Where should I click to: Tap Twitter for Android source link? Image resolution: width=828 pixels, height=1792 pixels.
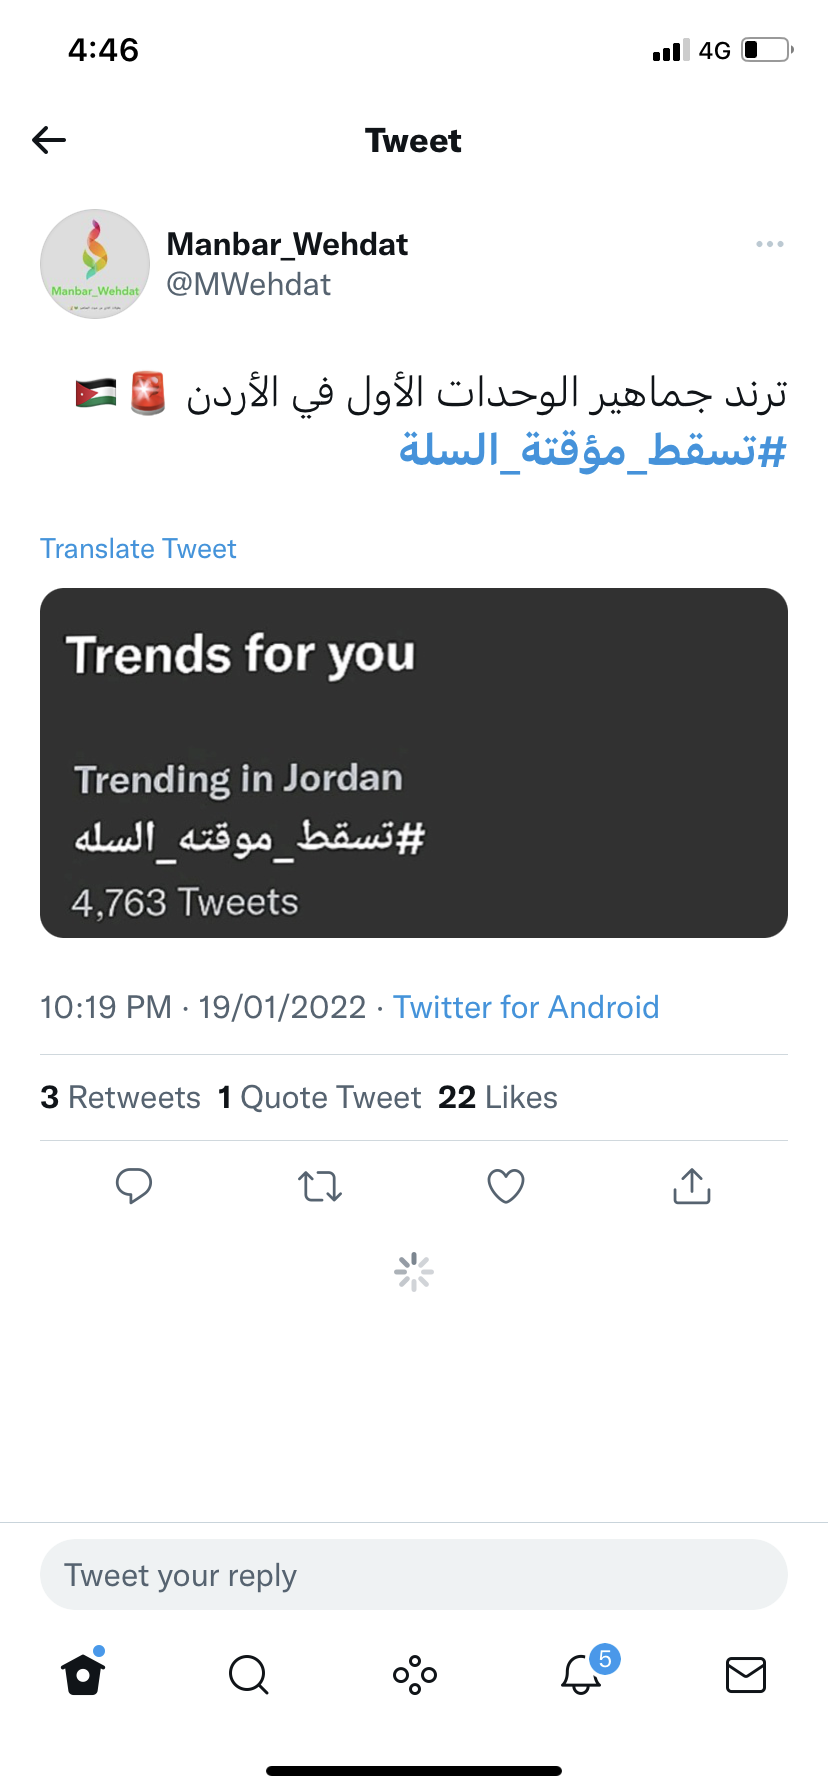(526, 1007)
